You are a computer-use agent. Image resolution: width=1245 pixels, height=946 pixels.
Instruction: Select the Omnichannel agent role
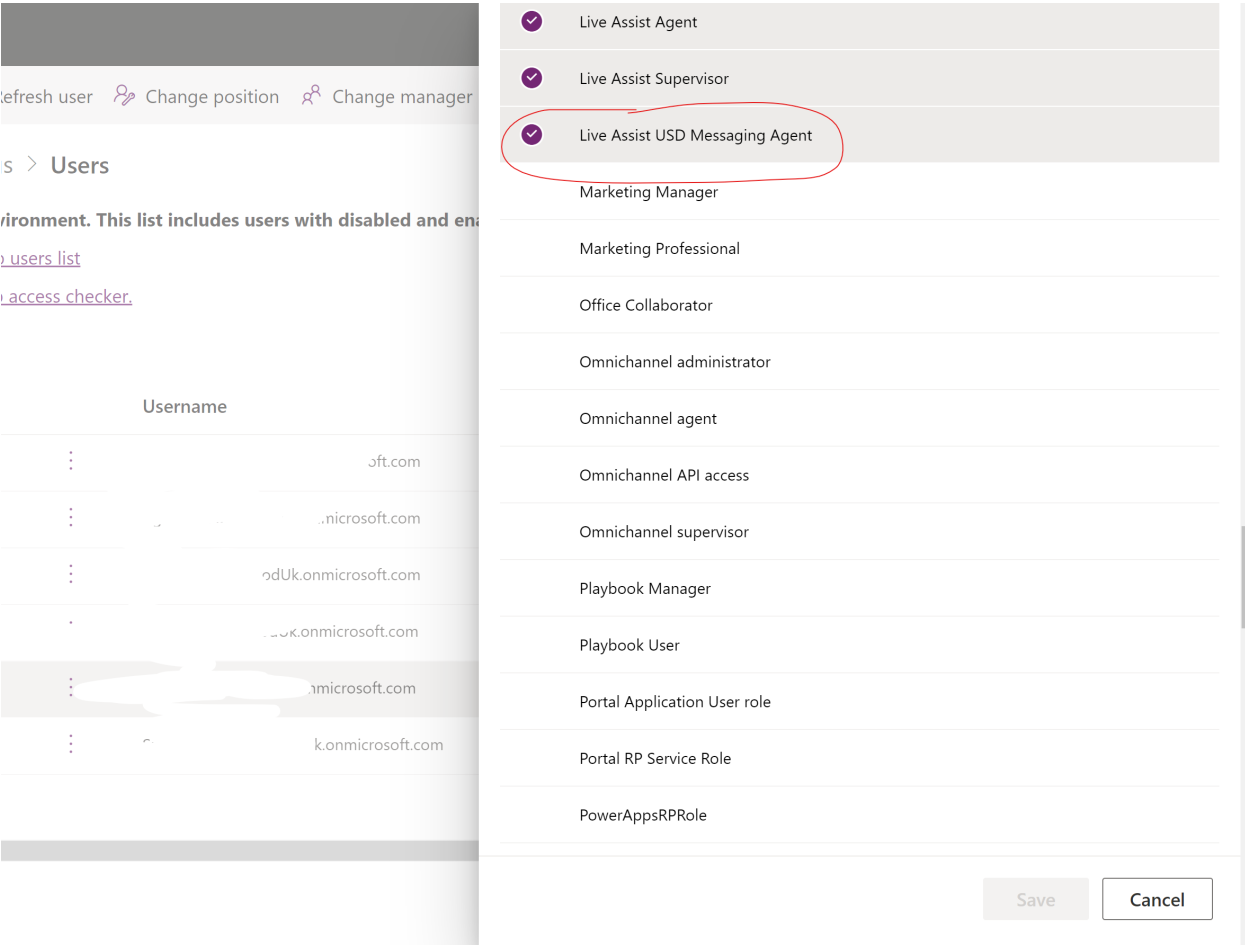click(648, 418)
